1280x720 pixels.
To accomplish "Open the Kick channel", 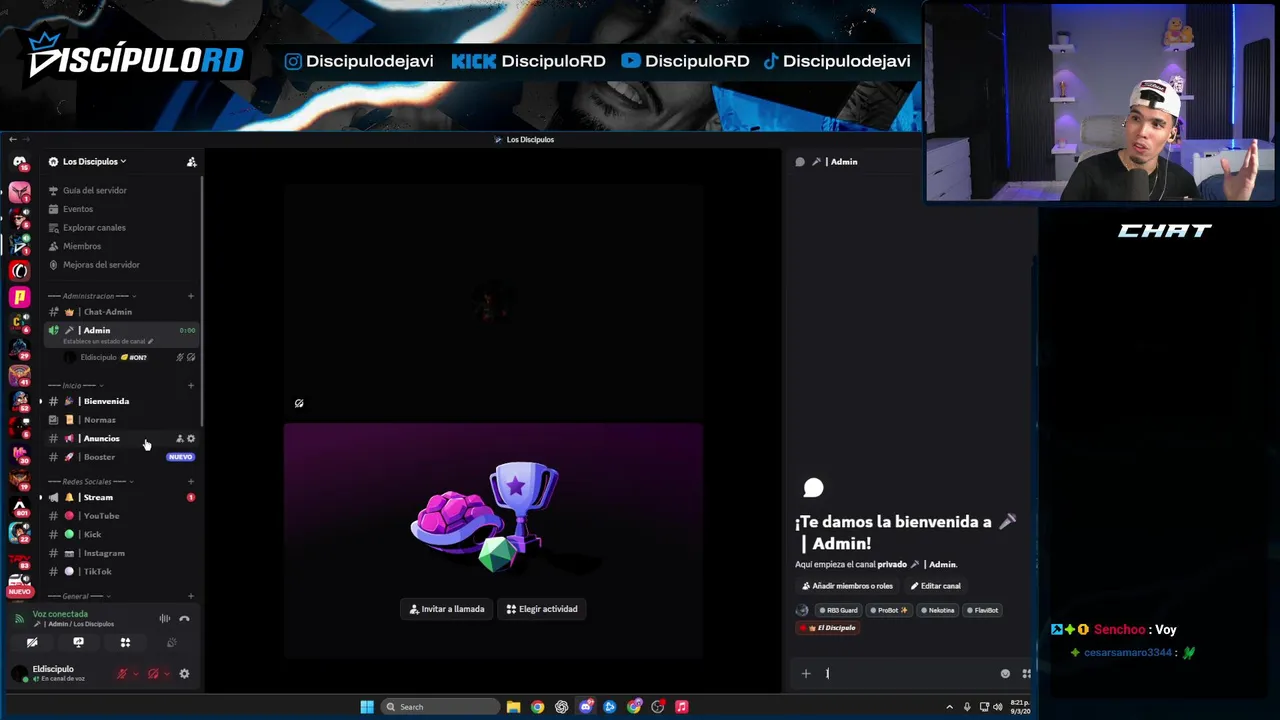I will [x=92, y=535].
